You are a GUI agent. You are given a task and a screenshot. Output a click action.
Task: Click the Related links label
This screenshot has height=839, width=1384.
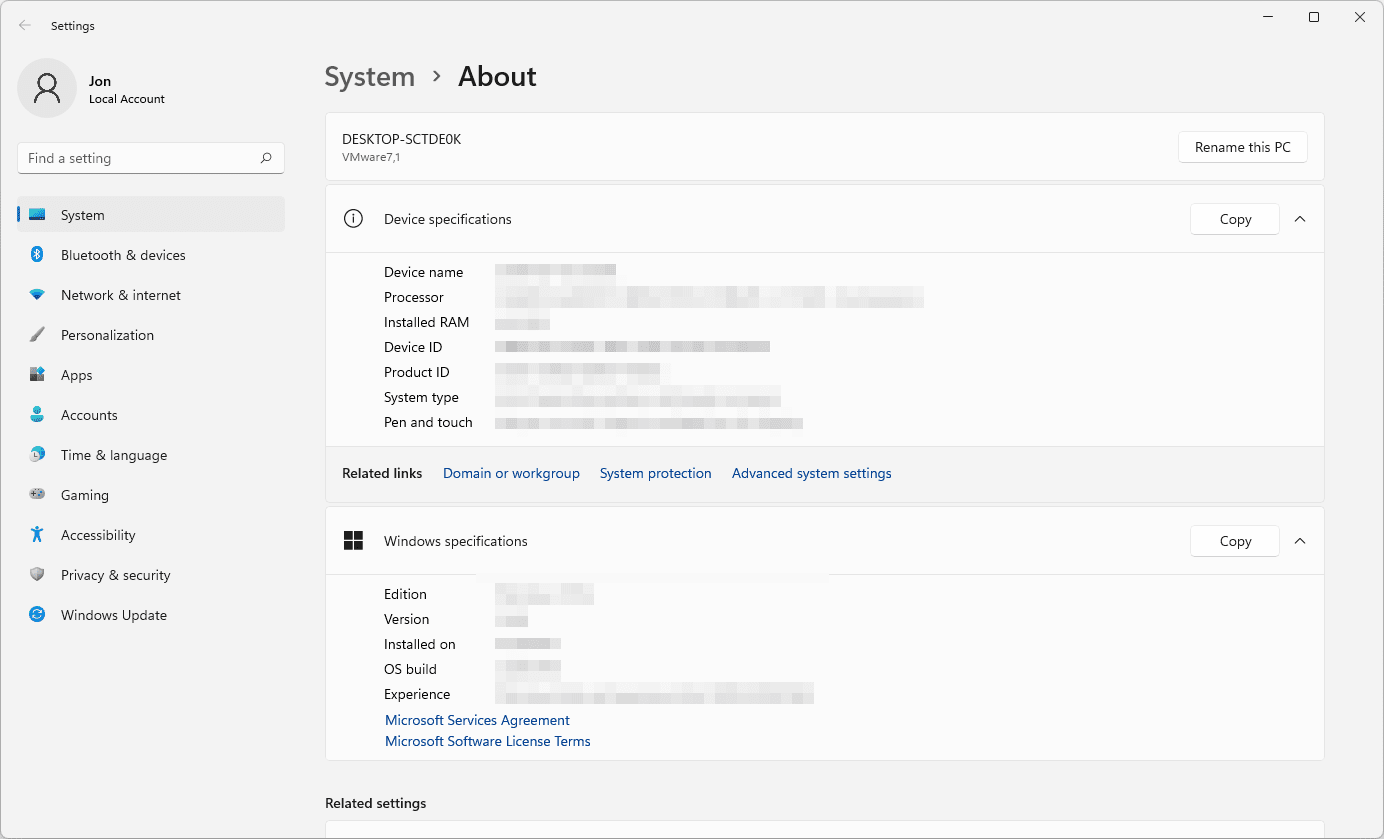pos(382,473)
